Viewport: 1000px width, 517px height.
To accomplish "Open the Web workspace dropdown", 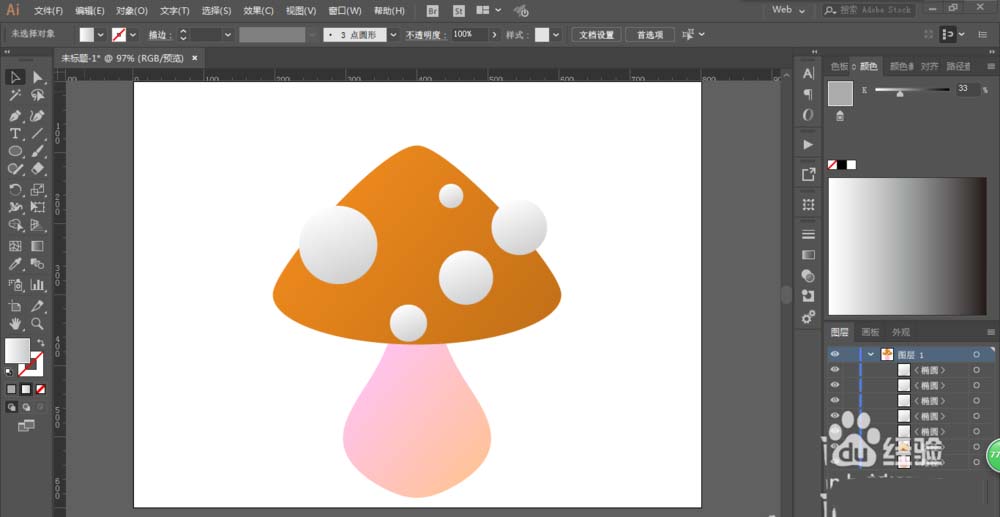I will click(789, 10).
